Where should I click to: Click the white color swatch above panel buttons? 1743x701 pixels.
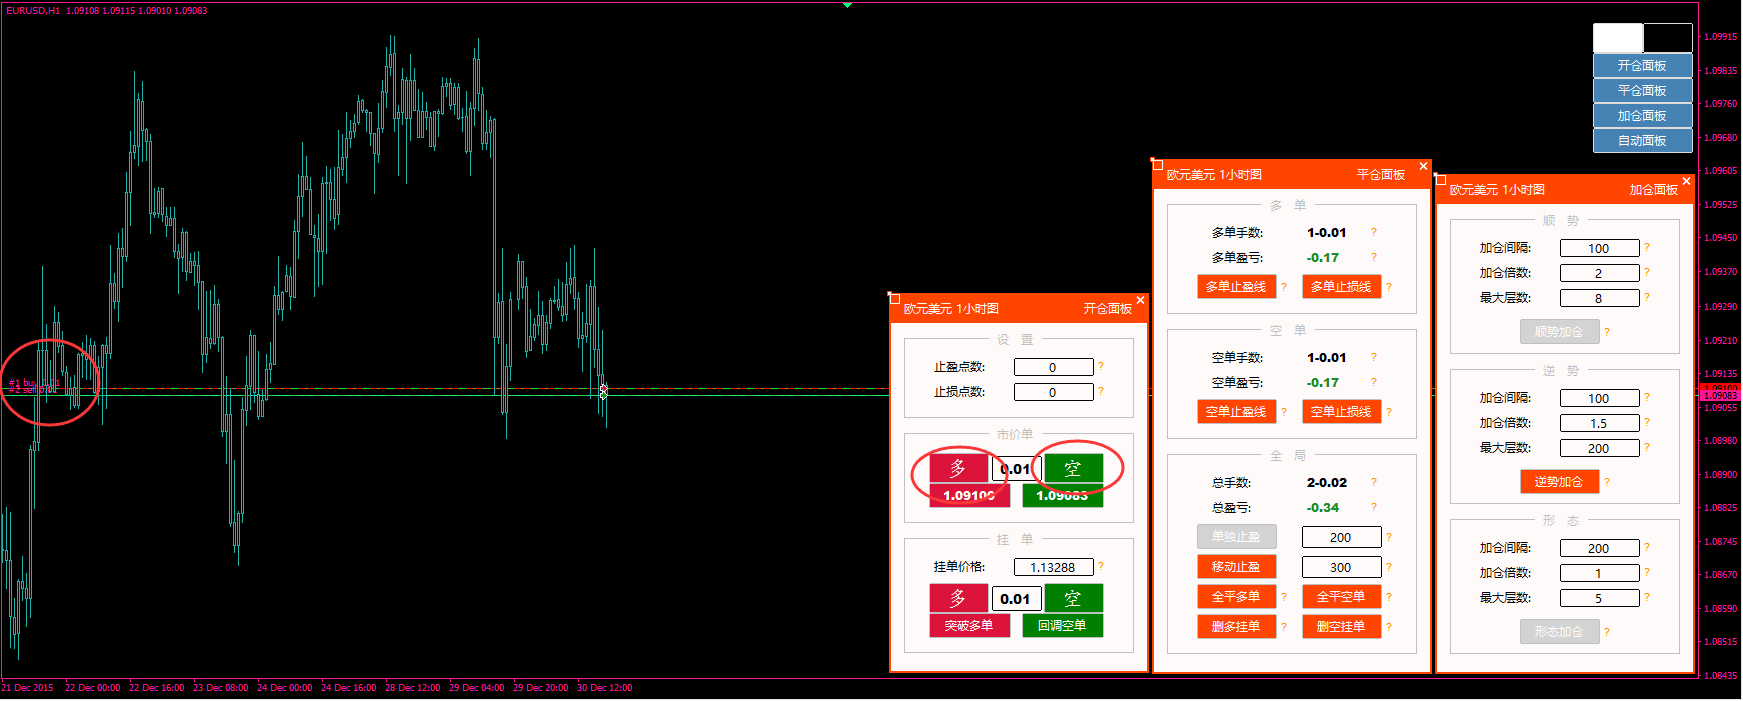[x=1617, y=38]
